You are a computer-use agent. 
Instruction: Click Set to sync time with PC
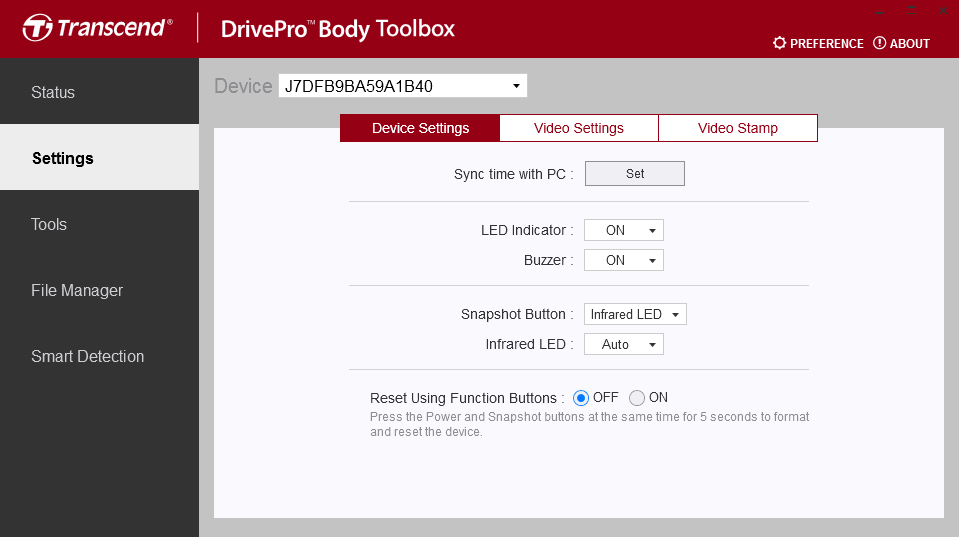click(x=635, y=174)
